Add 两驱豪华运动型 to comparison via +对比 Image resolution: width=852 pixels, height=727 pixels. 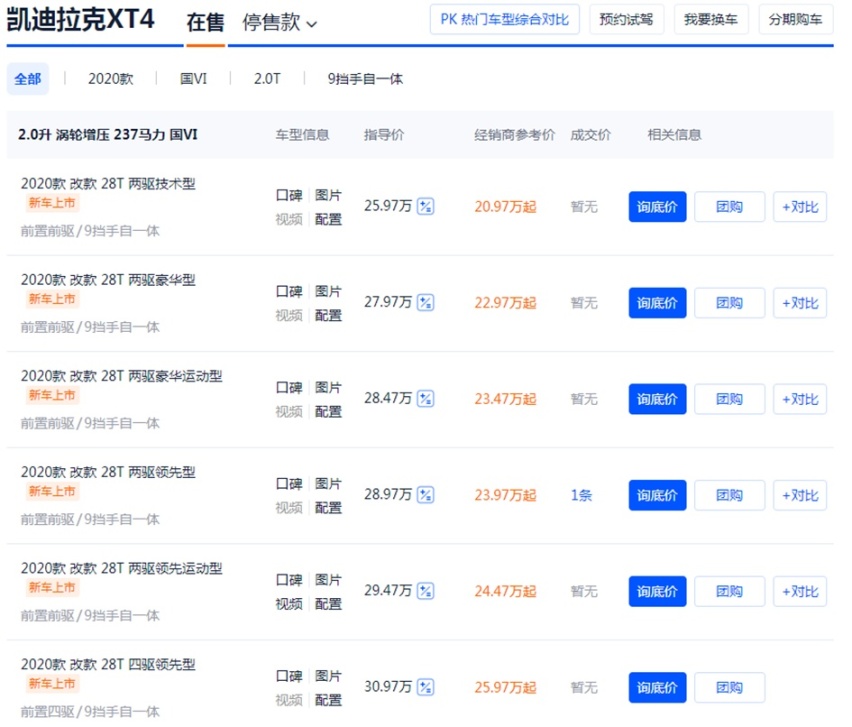tap(800, 399)
